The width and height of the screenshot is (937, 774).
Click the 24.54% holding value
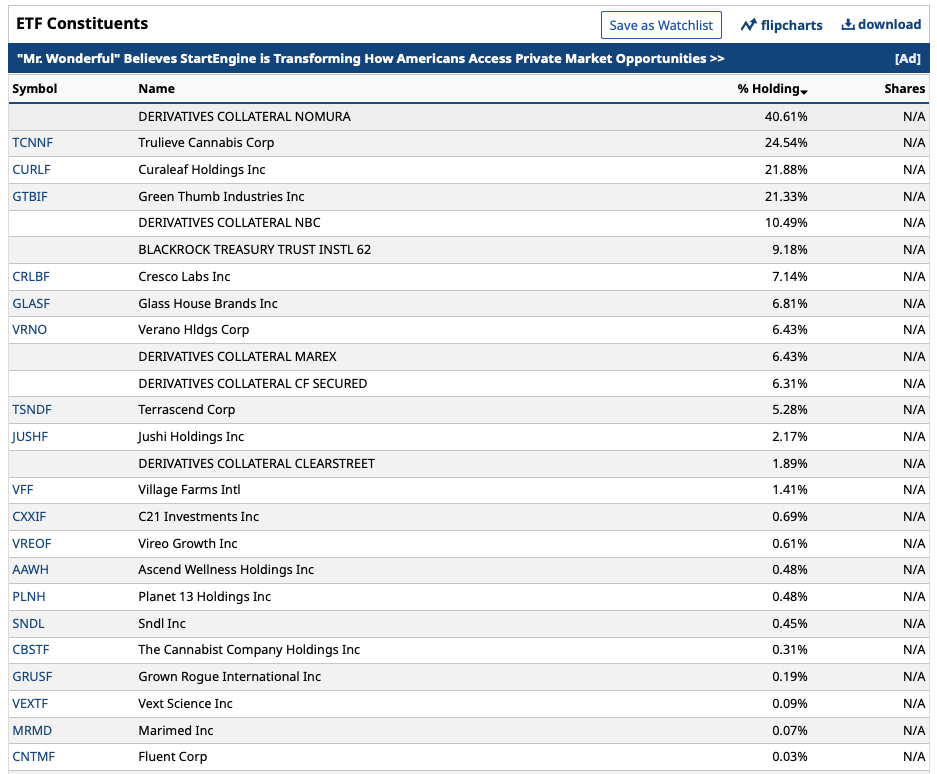tap(786, 143)
